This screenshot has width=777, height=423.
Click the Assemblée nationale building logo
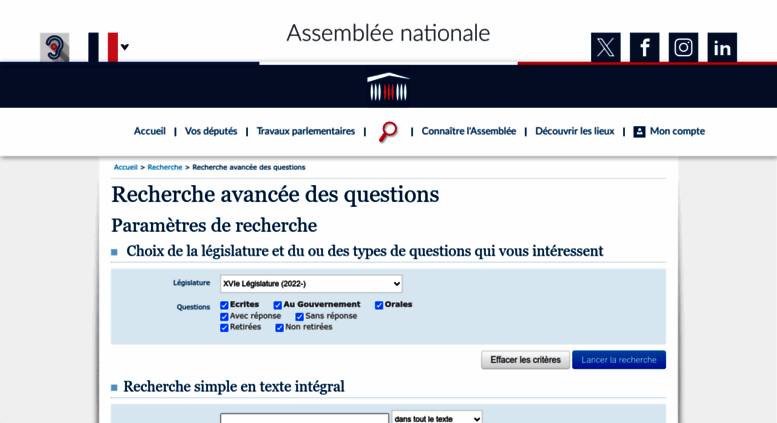[388, 87]
